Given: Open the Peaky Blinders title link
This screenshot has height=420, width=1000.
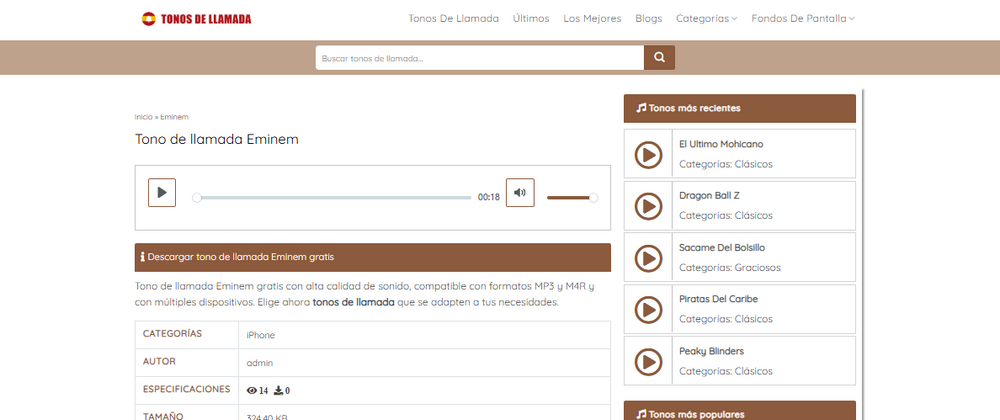Looking at the screenshot, I should 711,351.
